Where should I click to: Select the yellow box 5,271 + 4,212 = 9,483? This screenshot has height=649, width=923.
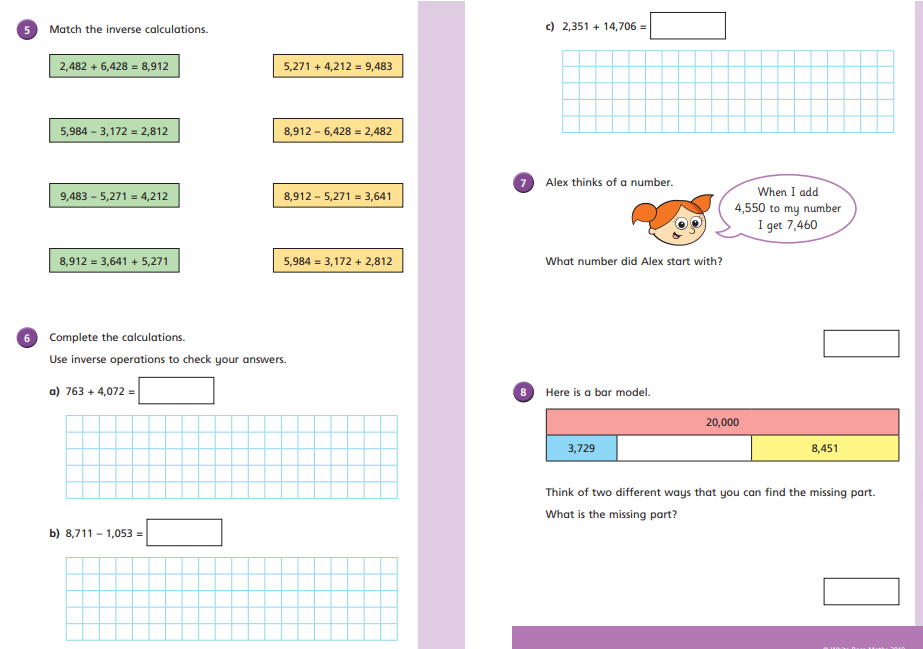click(x=337, y=67)
